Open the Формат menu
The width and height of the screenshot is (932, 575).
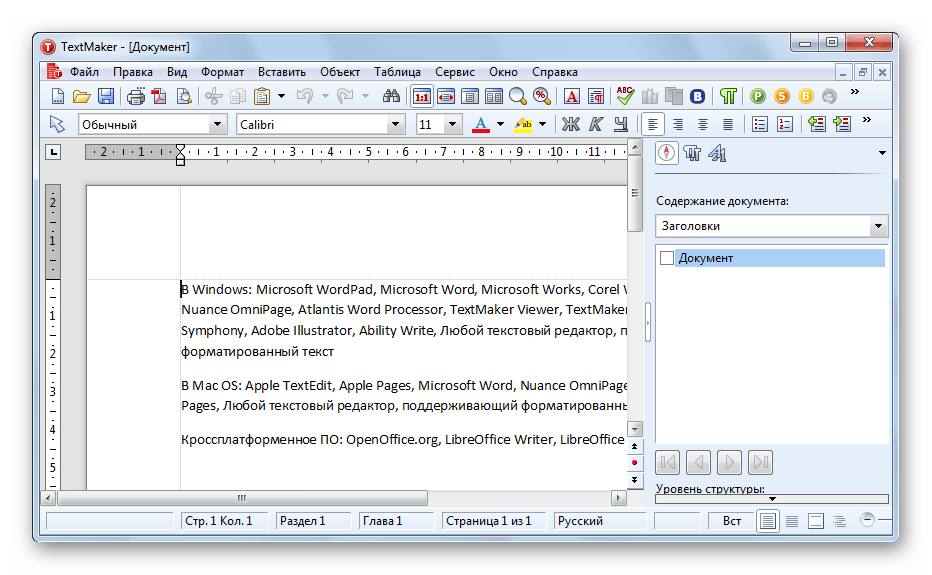(222, 72)
